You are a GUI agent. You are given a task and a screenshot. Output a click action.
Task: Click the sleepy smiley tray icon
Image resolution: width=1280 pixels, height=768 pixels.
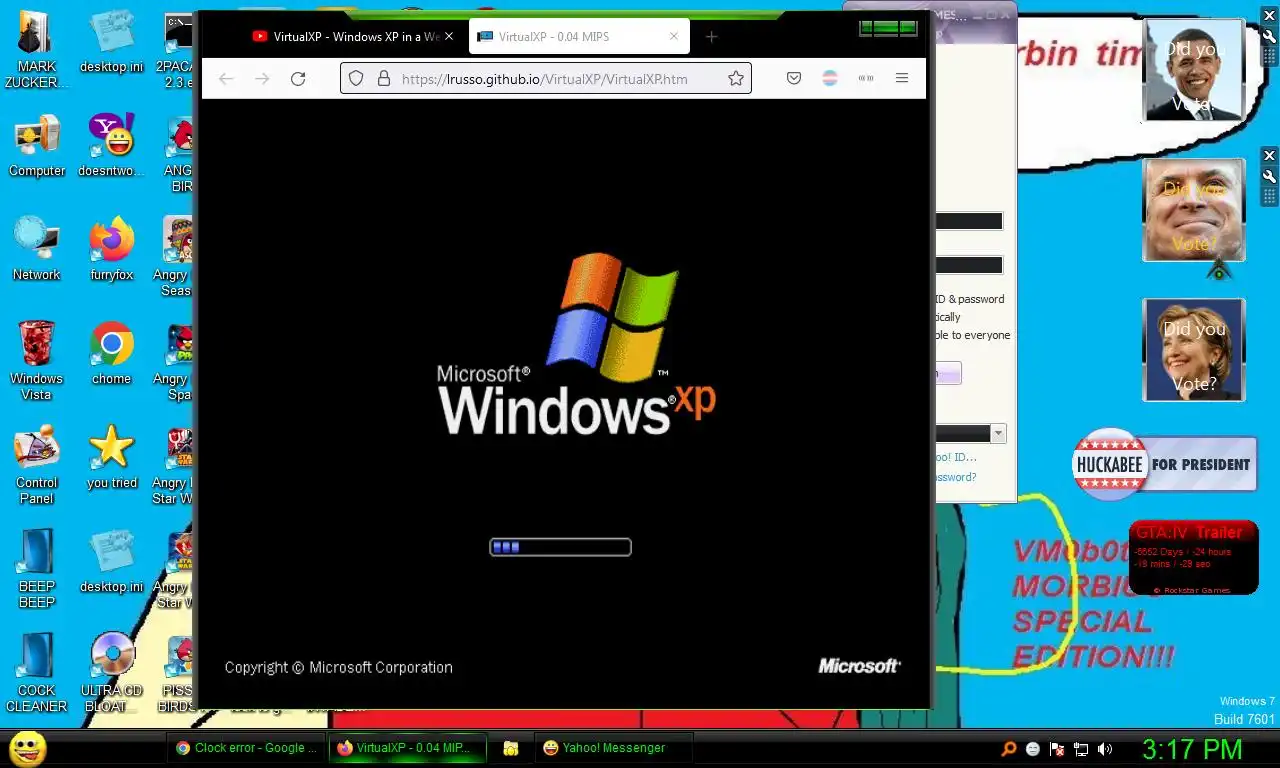pyautogui.click(x=1033, y=749)
